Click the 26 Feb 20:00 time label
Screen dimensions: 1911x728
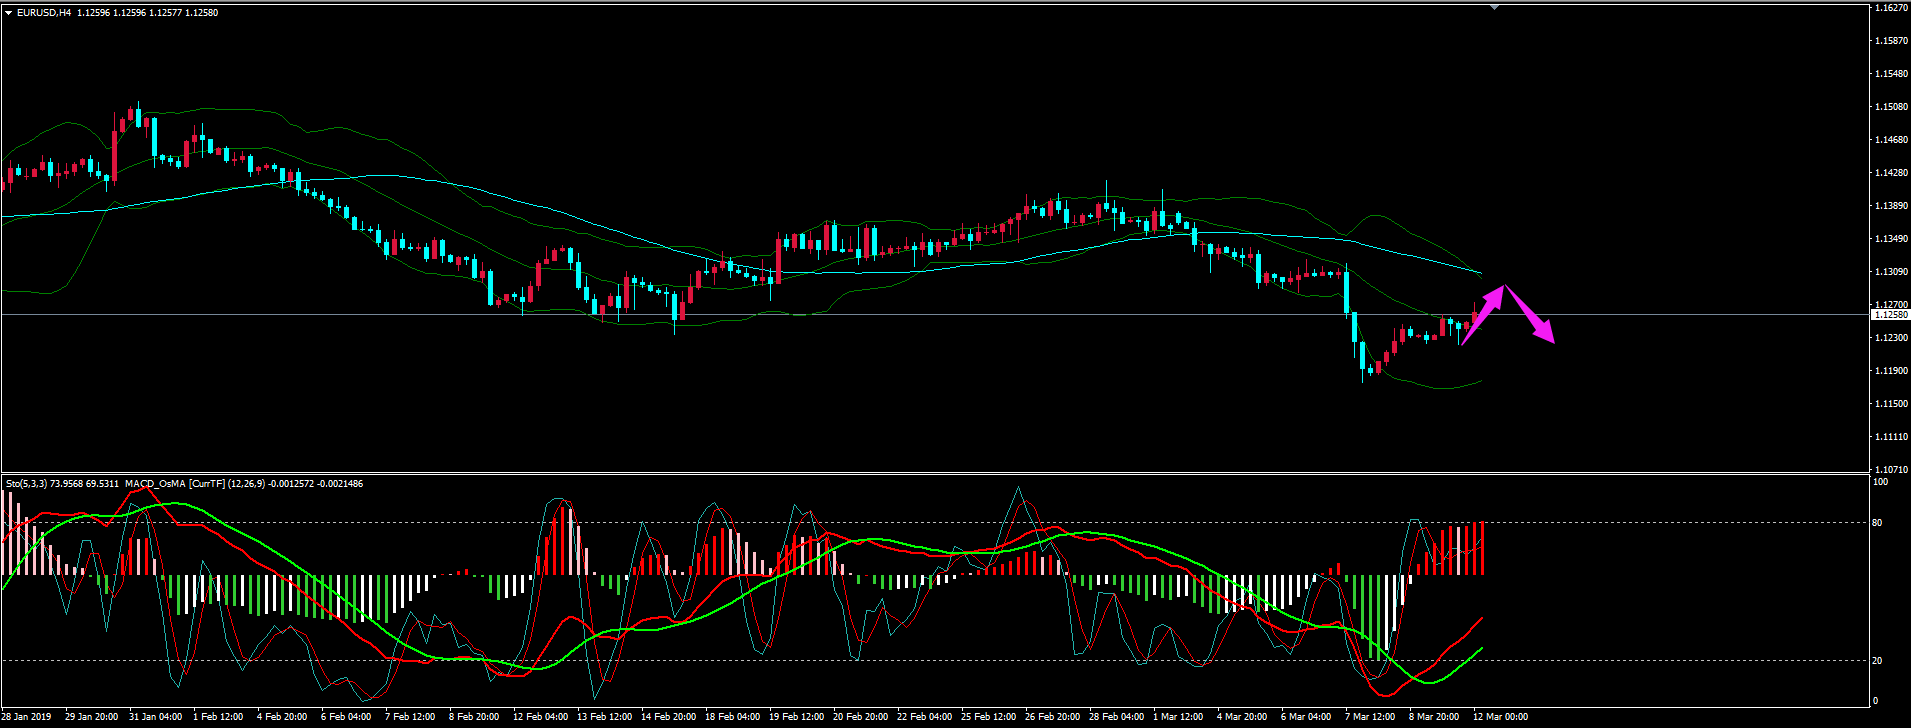point(1053,717)
